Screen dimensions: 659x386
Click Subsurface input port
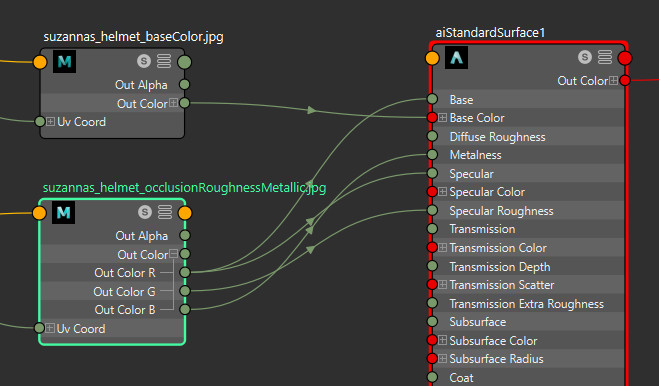[432, 322]
